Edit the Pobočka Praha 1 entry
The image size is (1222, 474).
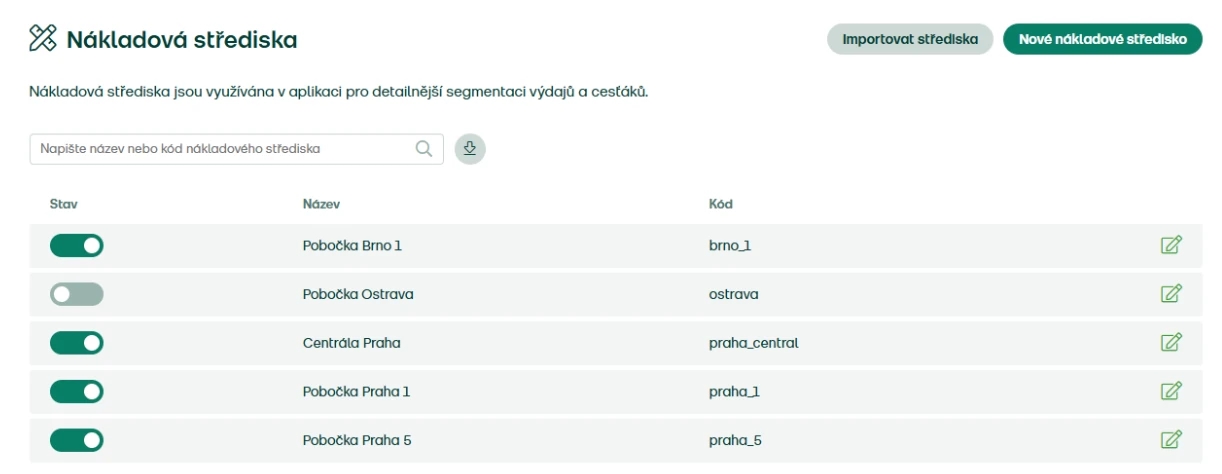pos(1171,391)
